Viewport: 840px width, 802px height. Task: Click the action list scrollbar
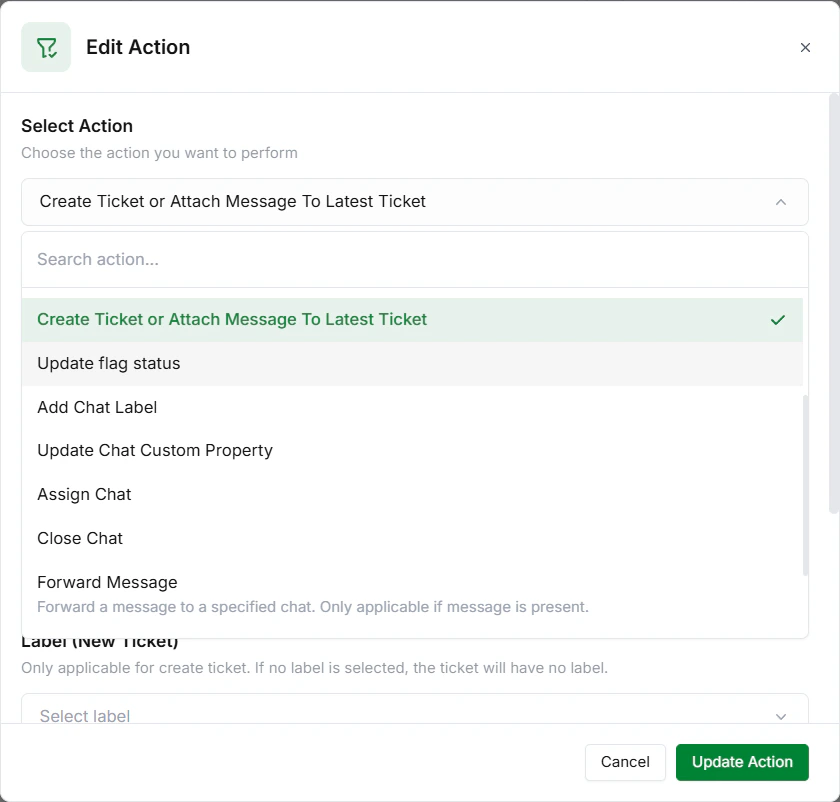pos(805,485)
